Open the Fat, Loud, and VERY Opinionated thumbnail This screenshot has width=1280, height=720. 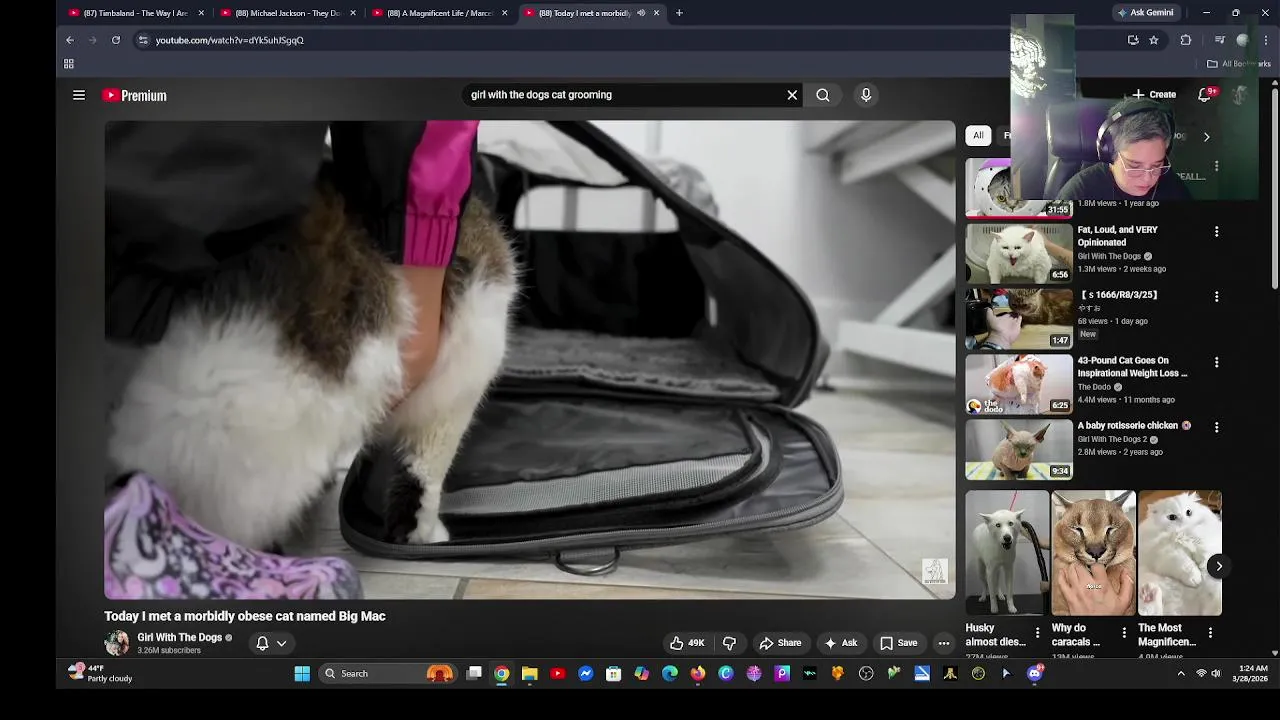click(1019, 254)
